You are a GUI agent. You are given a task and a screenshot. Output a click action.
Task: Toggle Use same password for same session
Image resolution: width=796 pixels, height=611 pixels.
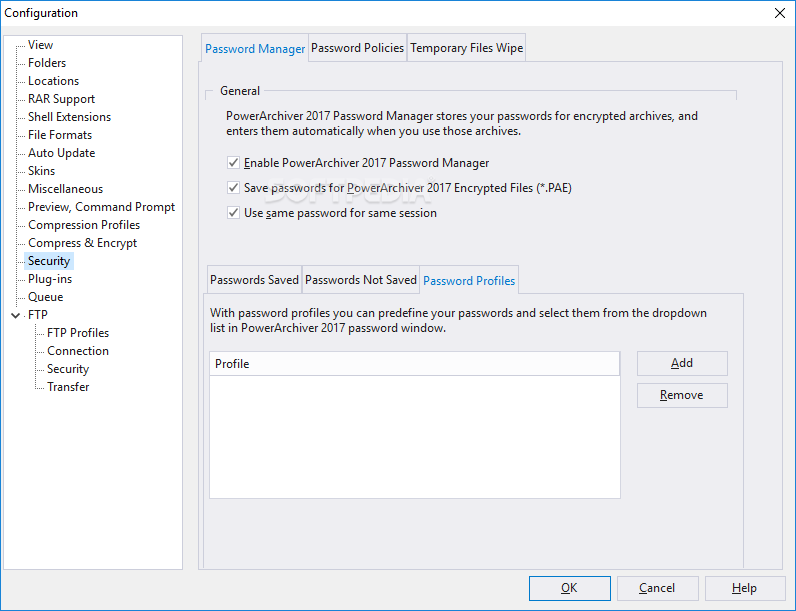(234, 213)
